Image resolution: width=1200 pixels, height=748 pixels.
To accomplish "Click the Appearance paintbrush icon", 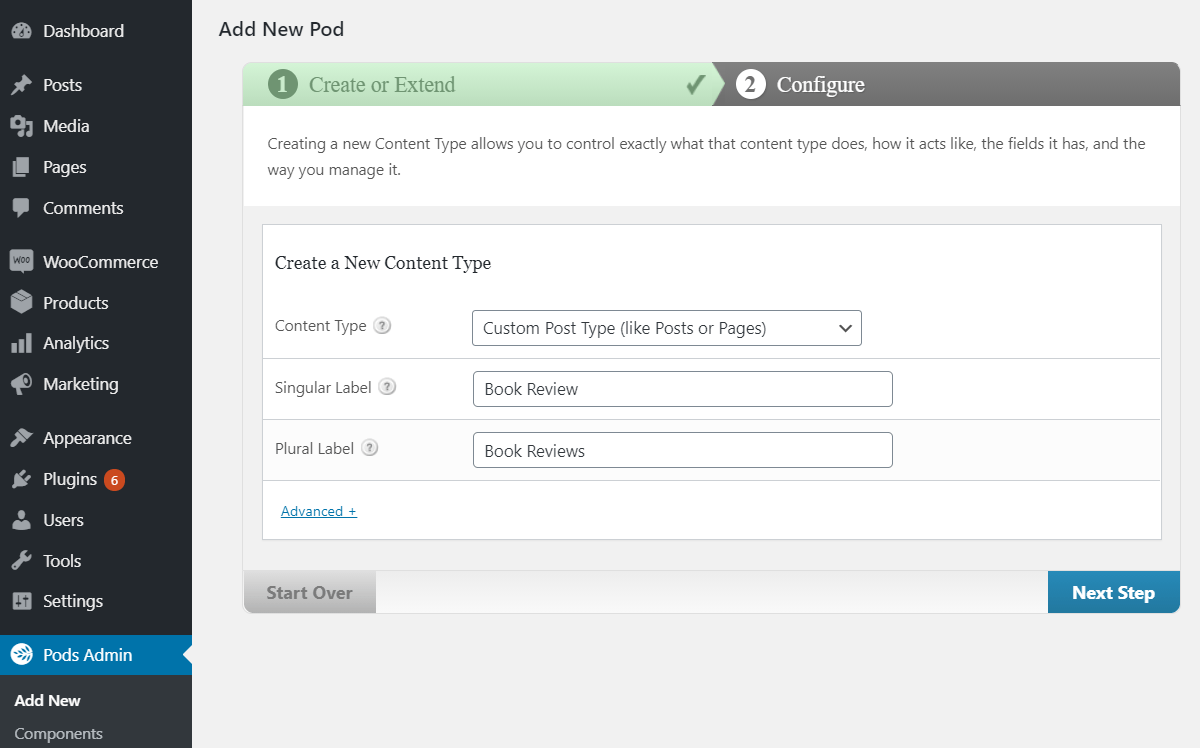I will [22, 437].
